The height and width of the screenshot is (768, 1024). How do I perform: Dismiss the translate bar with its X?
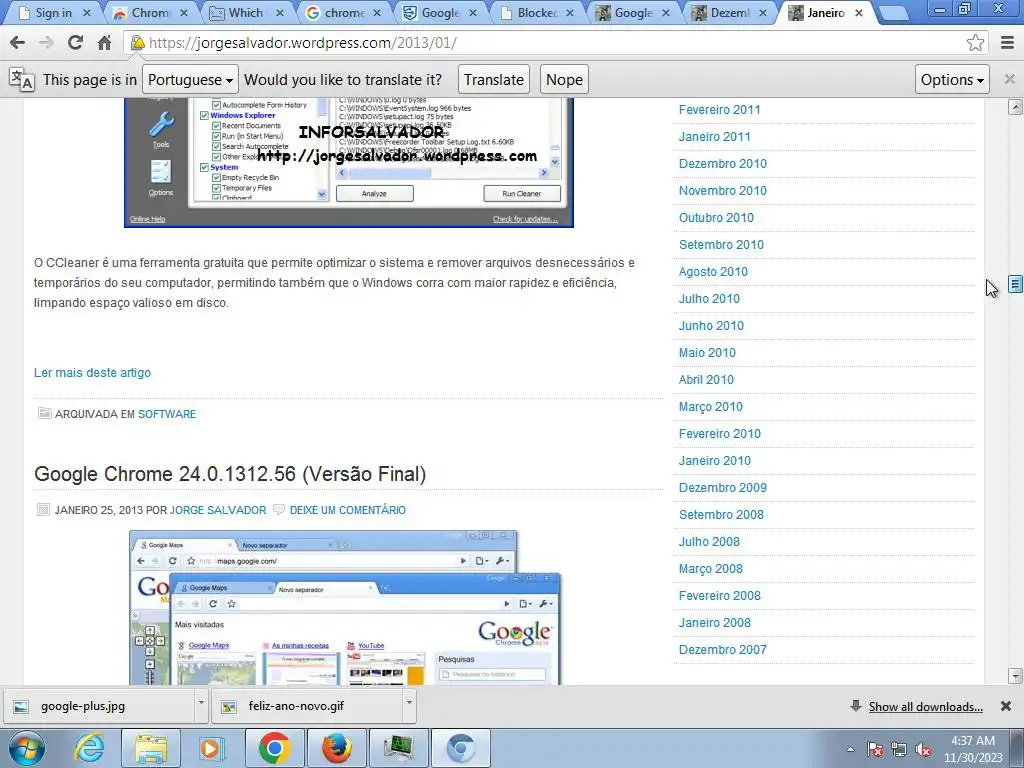pyautogui.click(x=1010, y=79)
